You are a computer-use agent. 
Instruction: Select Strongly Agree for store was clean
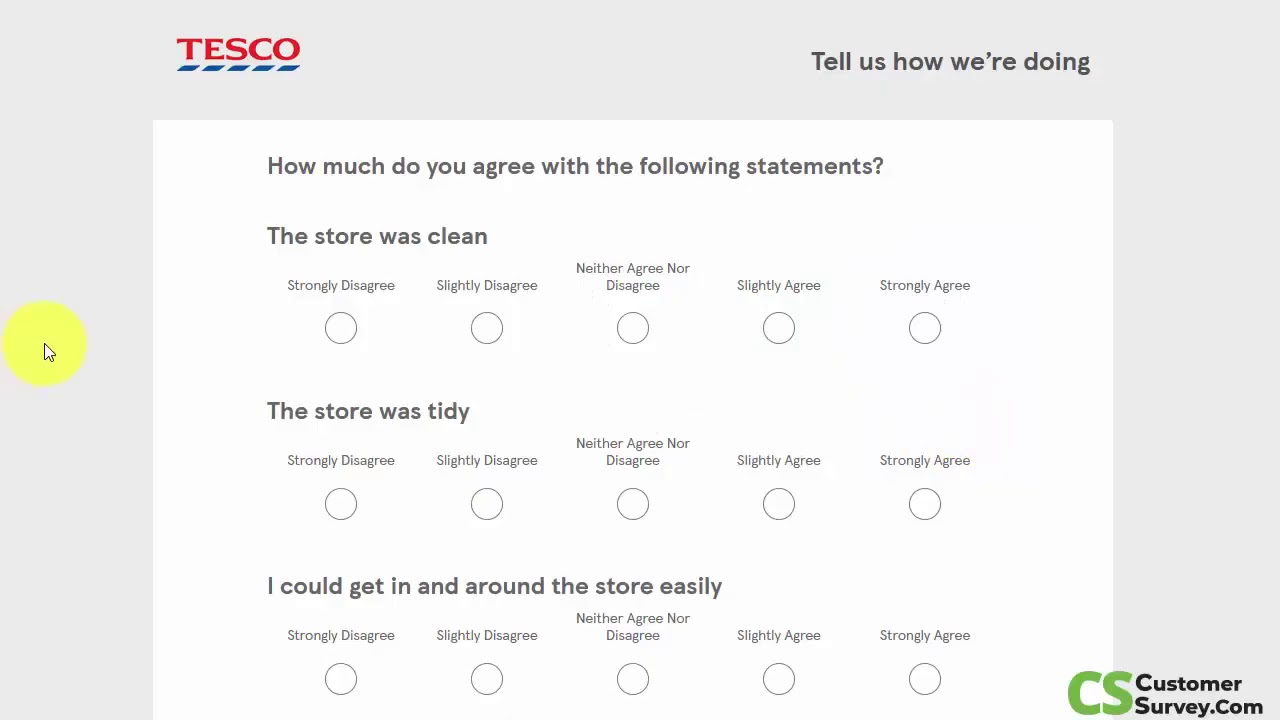click(x=925, y=328)
